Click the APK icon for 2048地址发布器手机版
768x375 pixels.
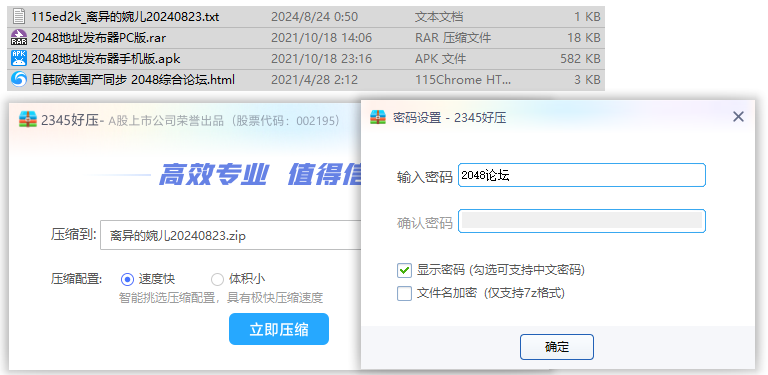pyautogui.click(x=19, y=58)
